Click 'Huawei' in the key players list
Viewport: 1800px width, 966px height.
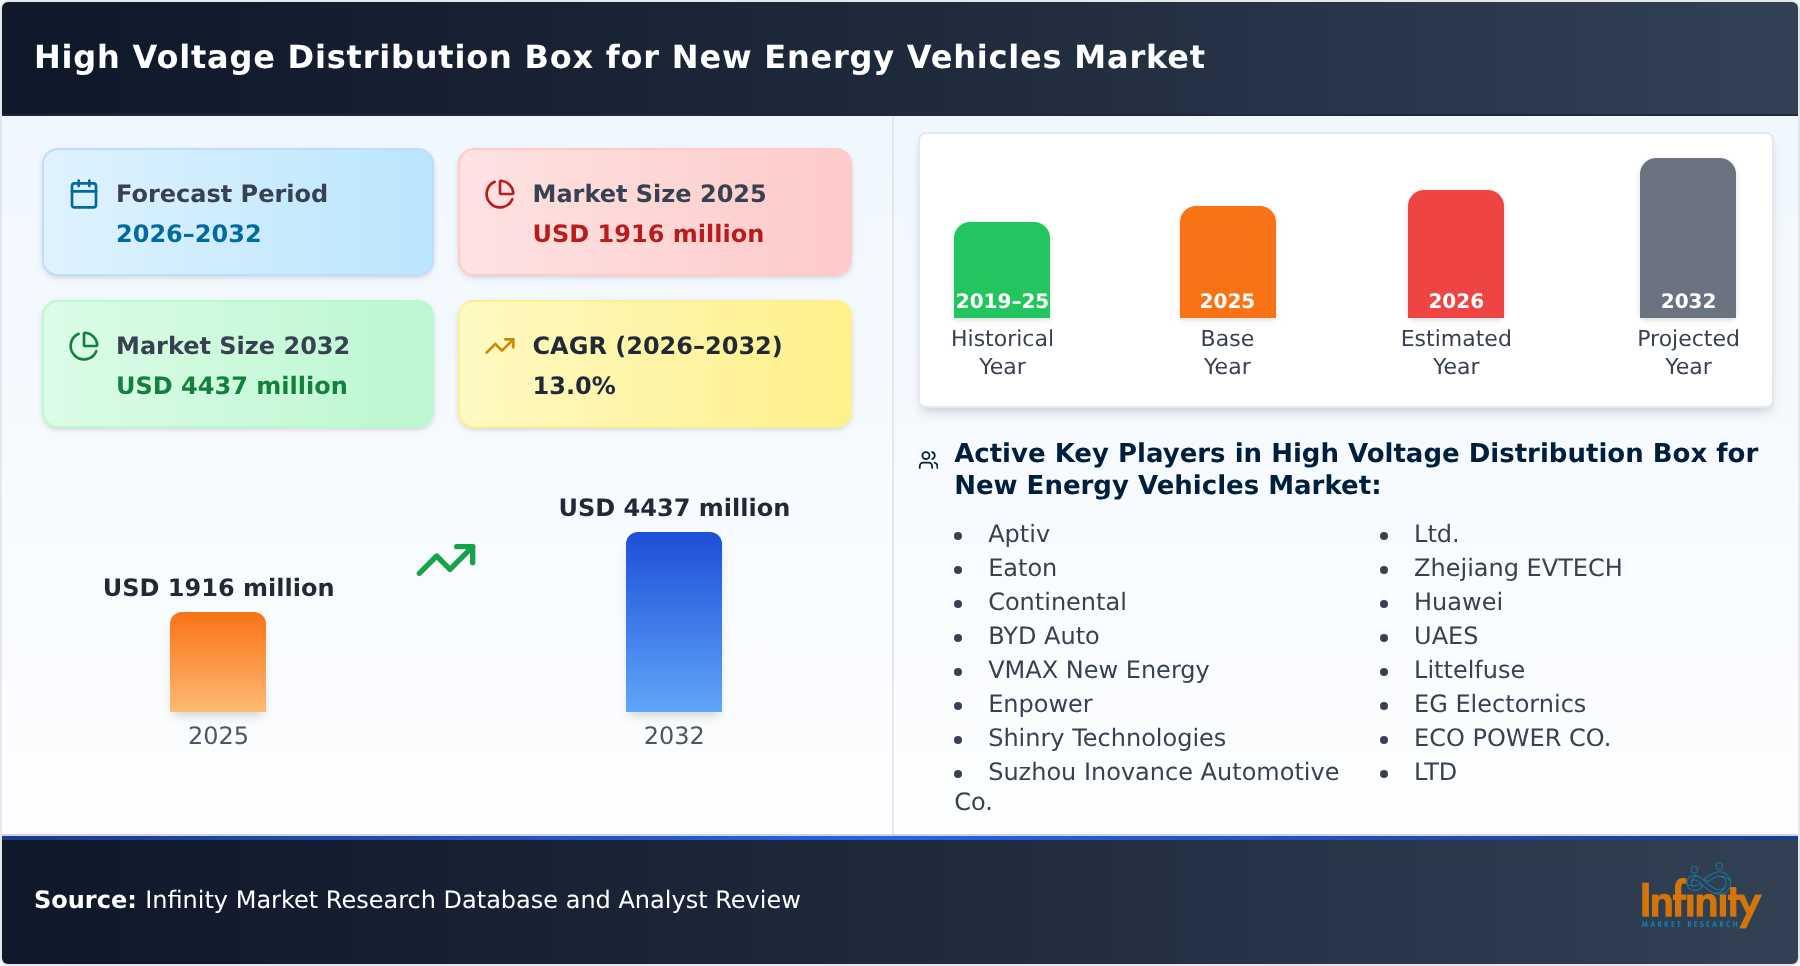coord(1458,602)
